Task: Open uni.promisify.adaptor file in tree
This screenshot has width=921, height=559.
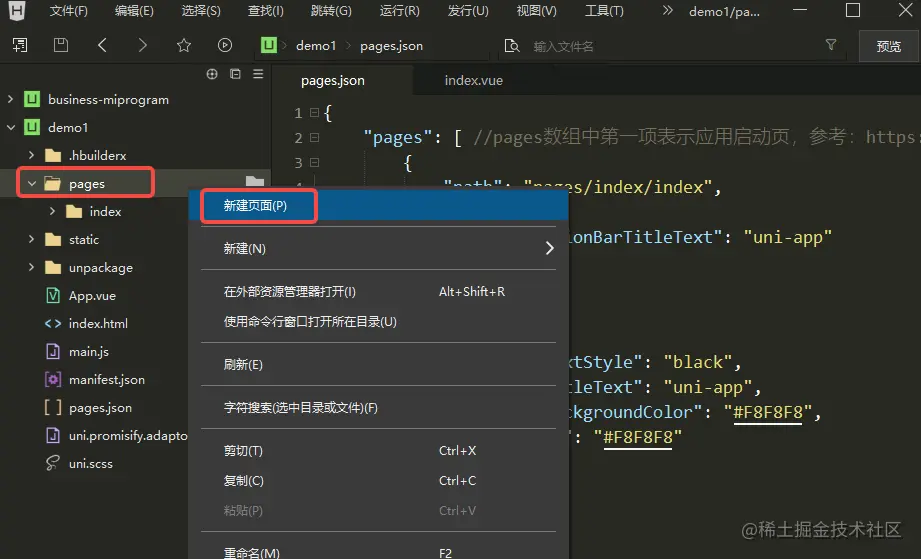Action: point(128,436)
